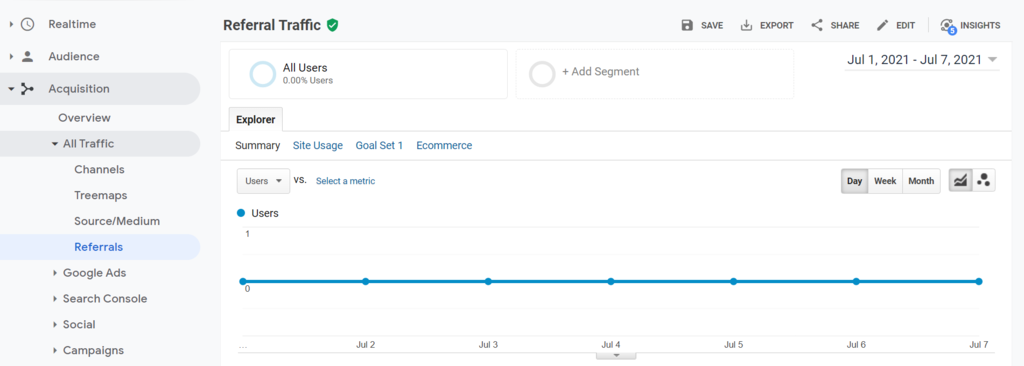The height and width of the screenshot is (366, 1024).
Task: Open the Insights icon with badge
Action: pyautogui.click(x=948, y=26)
